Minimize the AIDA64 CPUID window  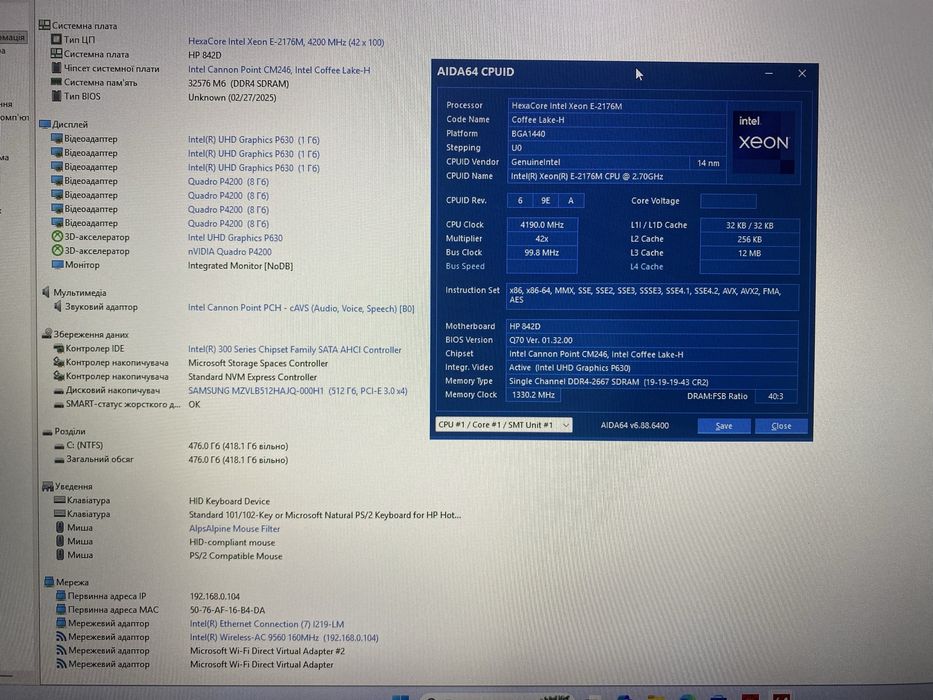point(769,73)
